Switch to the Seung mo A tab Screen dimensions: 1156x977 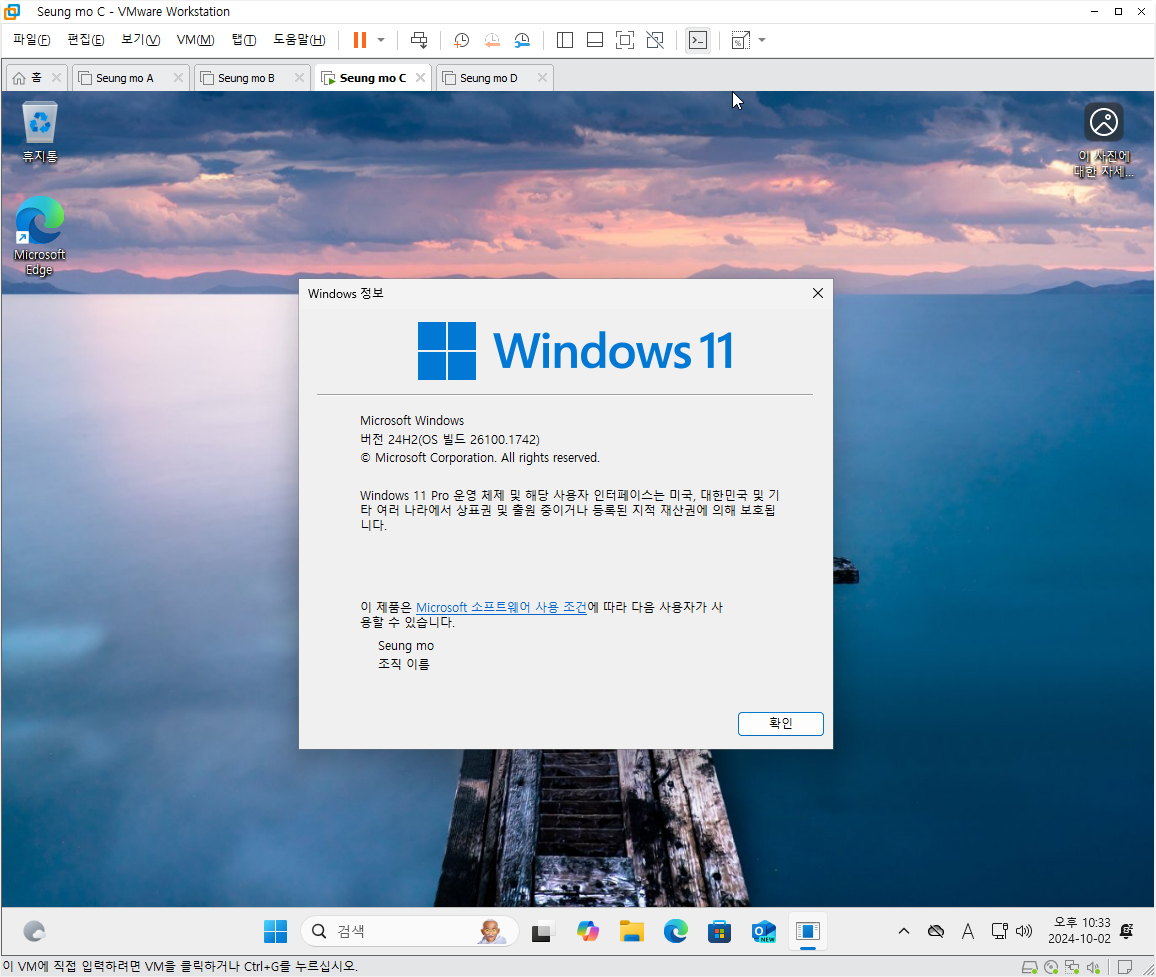point(125,77)
